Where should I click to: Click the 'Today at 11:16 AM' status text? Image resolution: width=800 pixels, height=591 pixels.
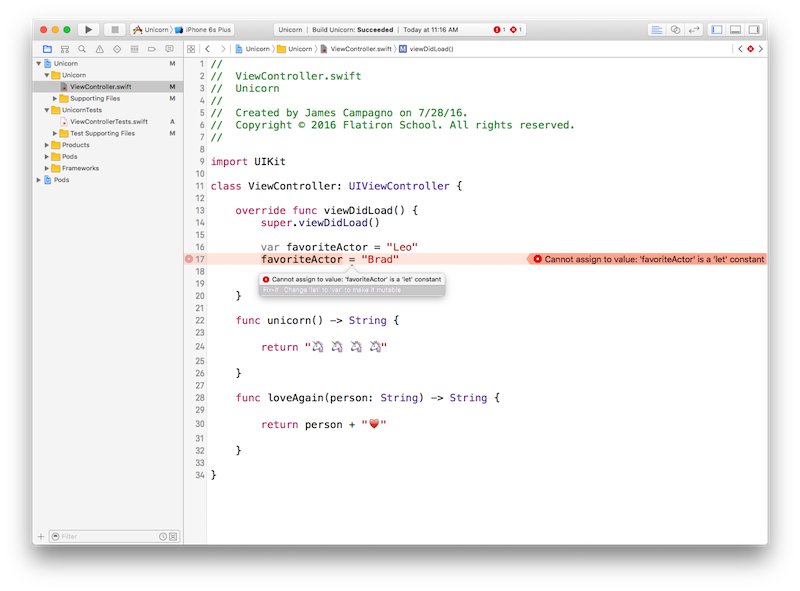click(x=431, y=30)
